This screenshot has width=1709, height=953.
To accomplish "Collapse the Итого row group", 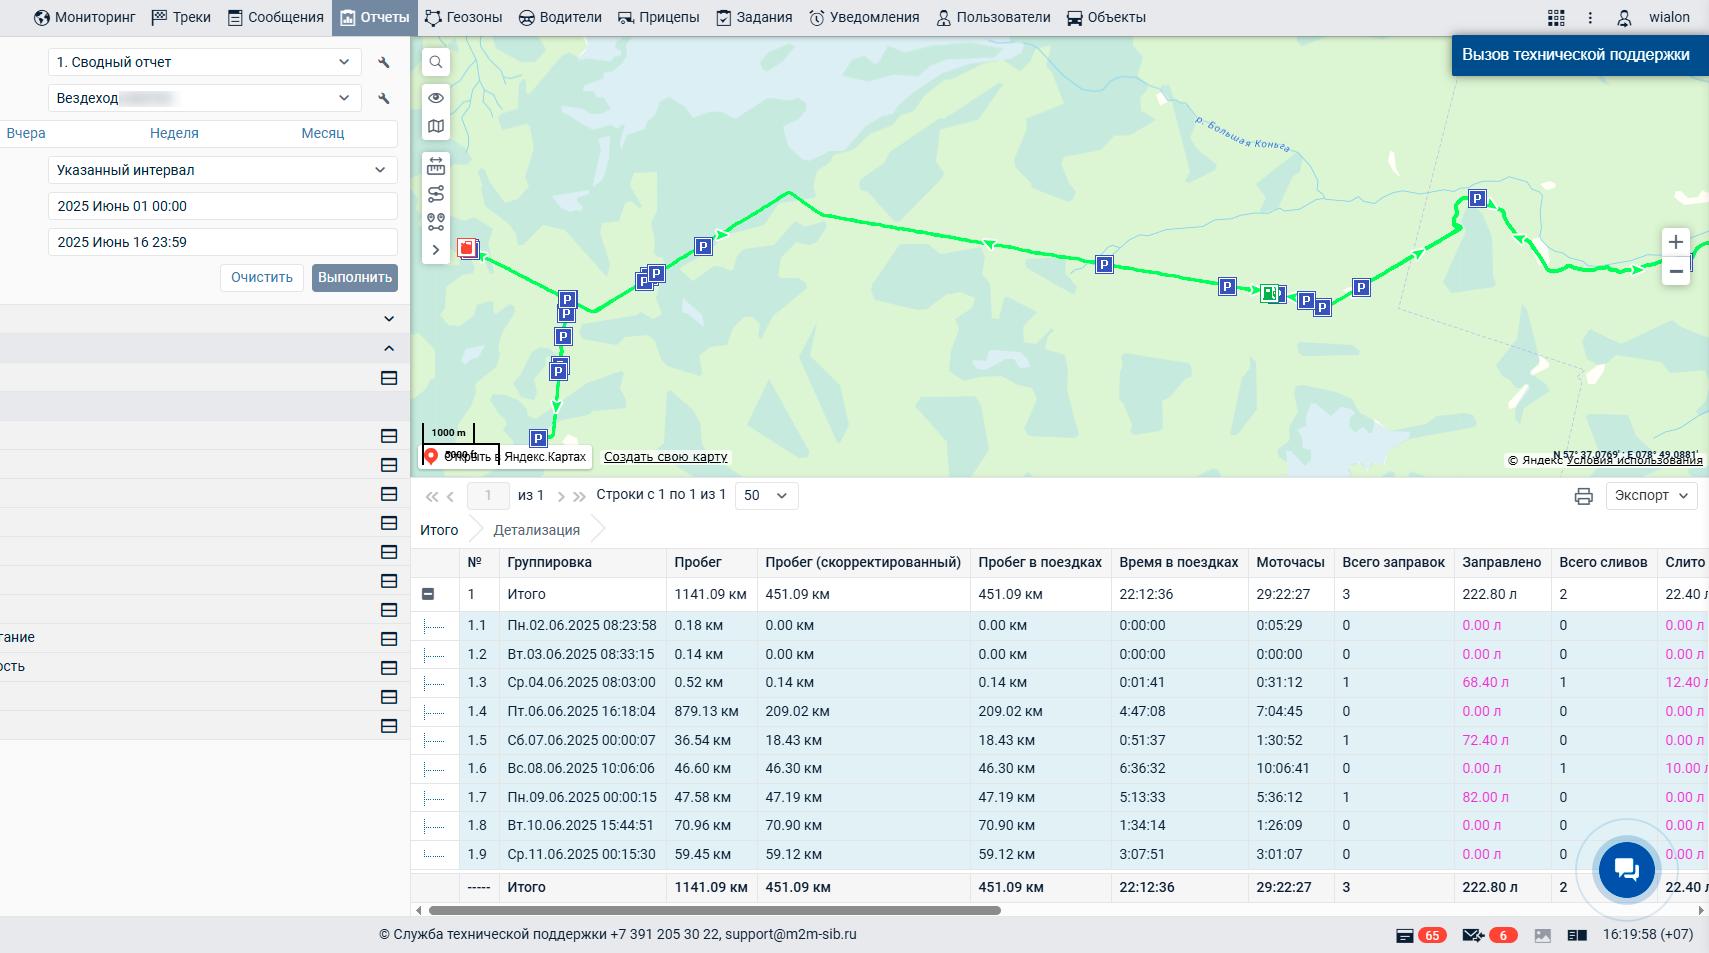I will coord(428,594).
